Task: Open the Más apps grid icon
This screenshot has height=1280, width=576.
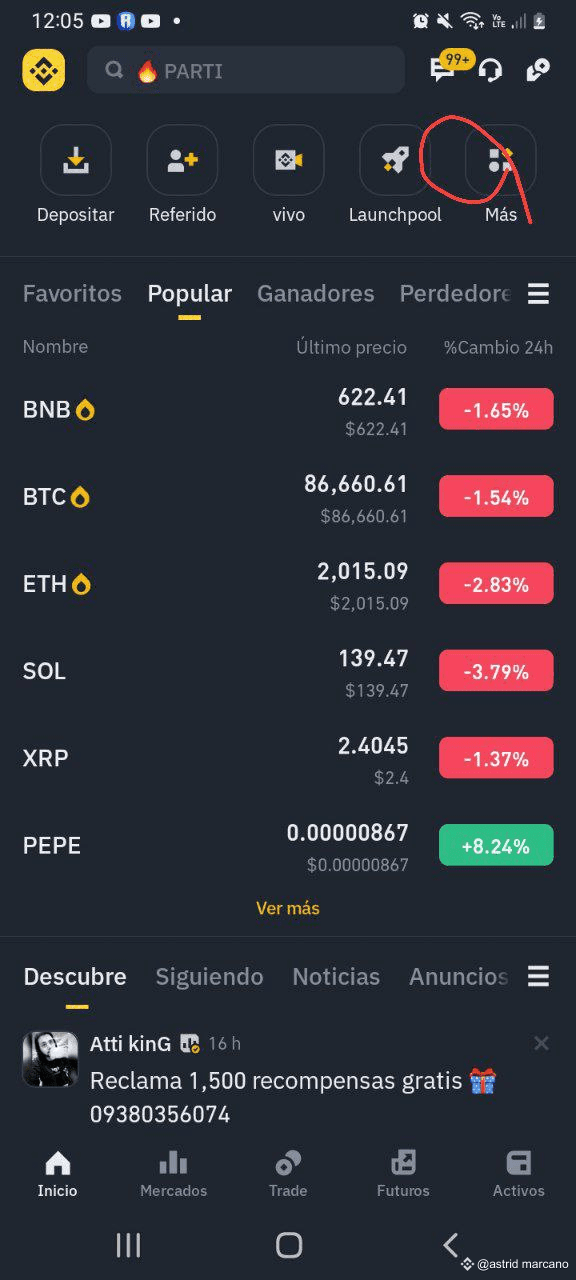Action: coord(501,160)
